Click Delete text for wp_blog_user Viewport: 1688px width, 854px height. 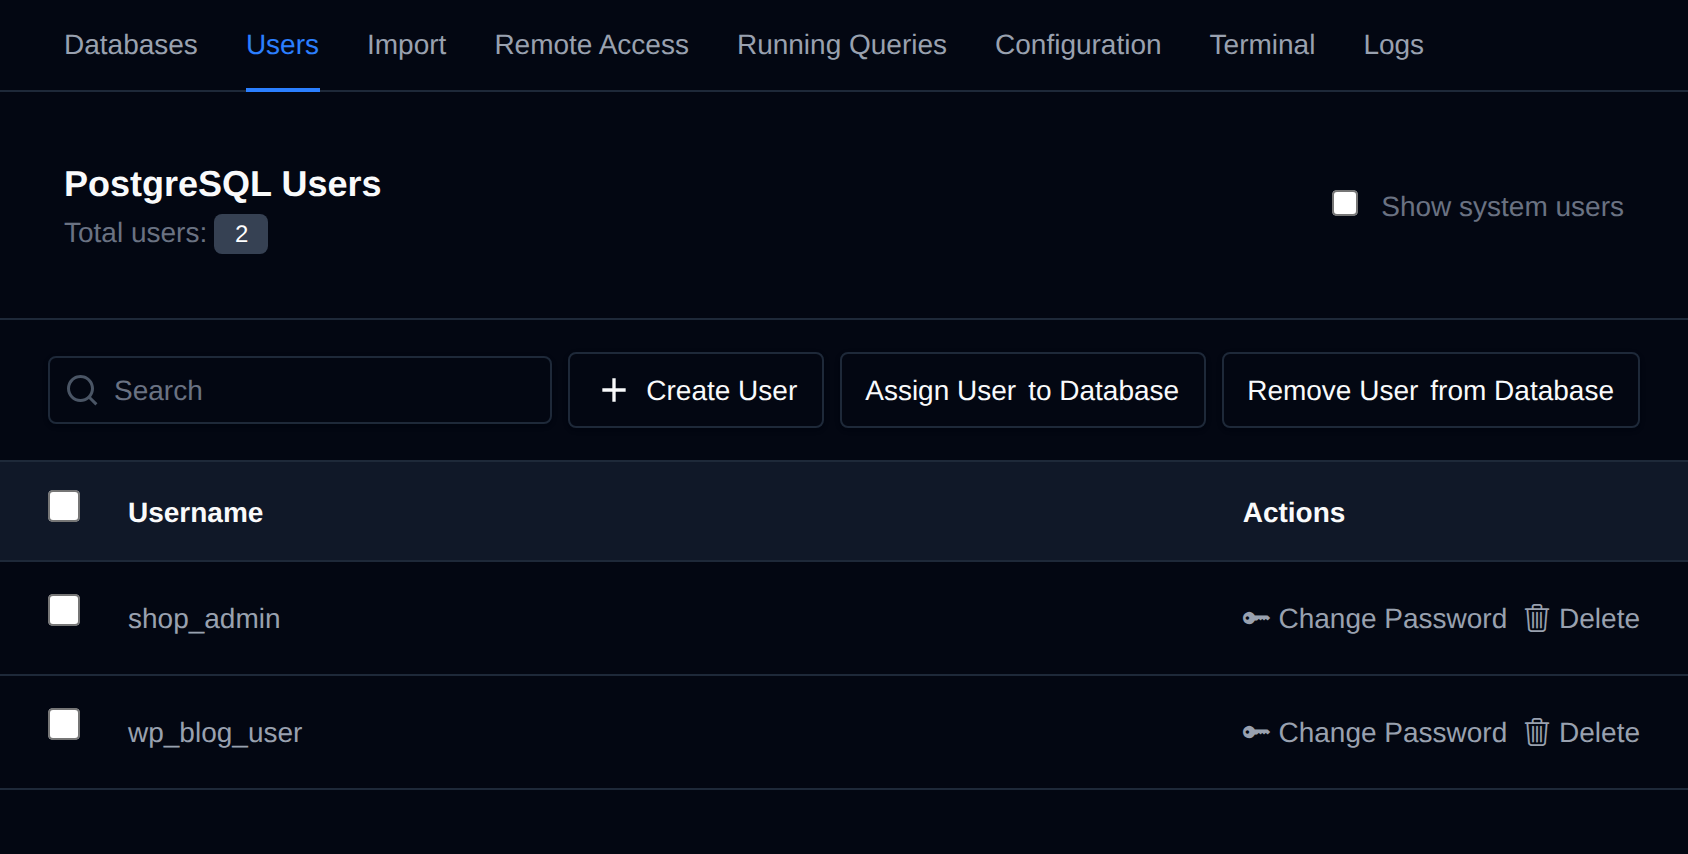pyautogui.click(x=1599, y=732)
